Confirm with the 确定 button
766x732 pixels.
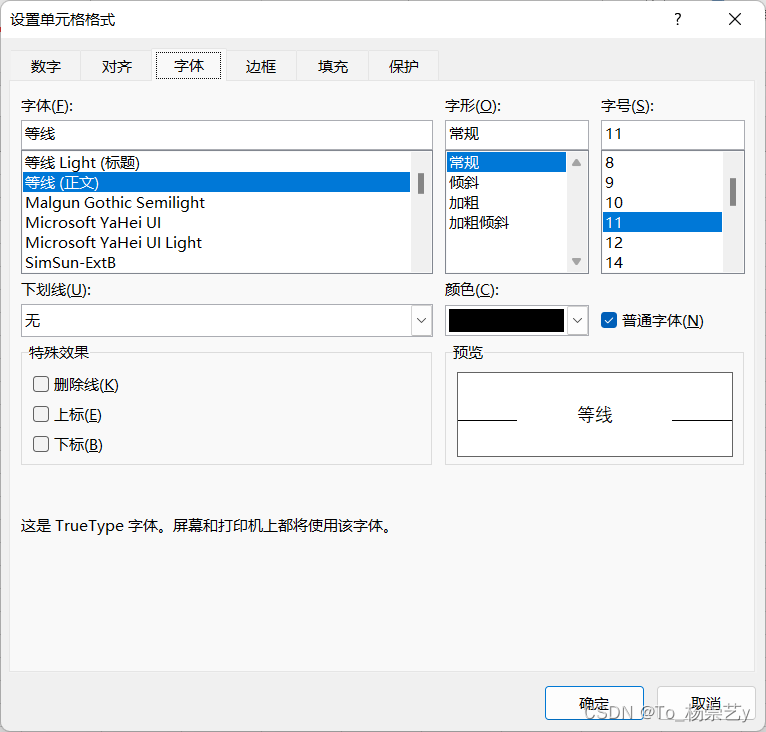[x=594, y=703]
